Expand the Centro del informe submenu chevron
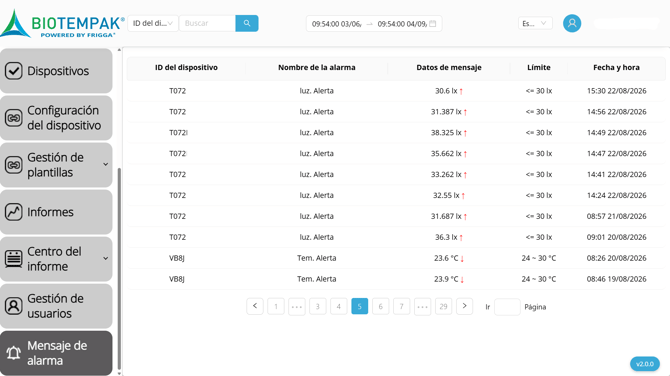The width and height of the screenshot is (670, 376). (x=106, y=258)
